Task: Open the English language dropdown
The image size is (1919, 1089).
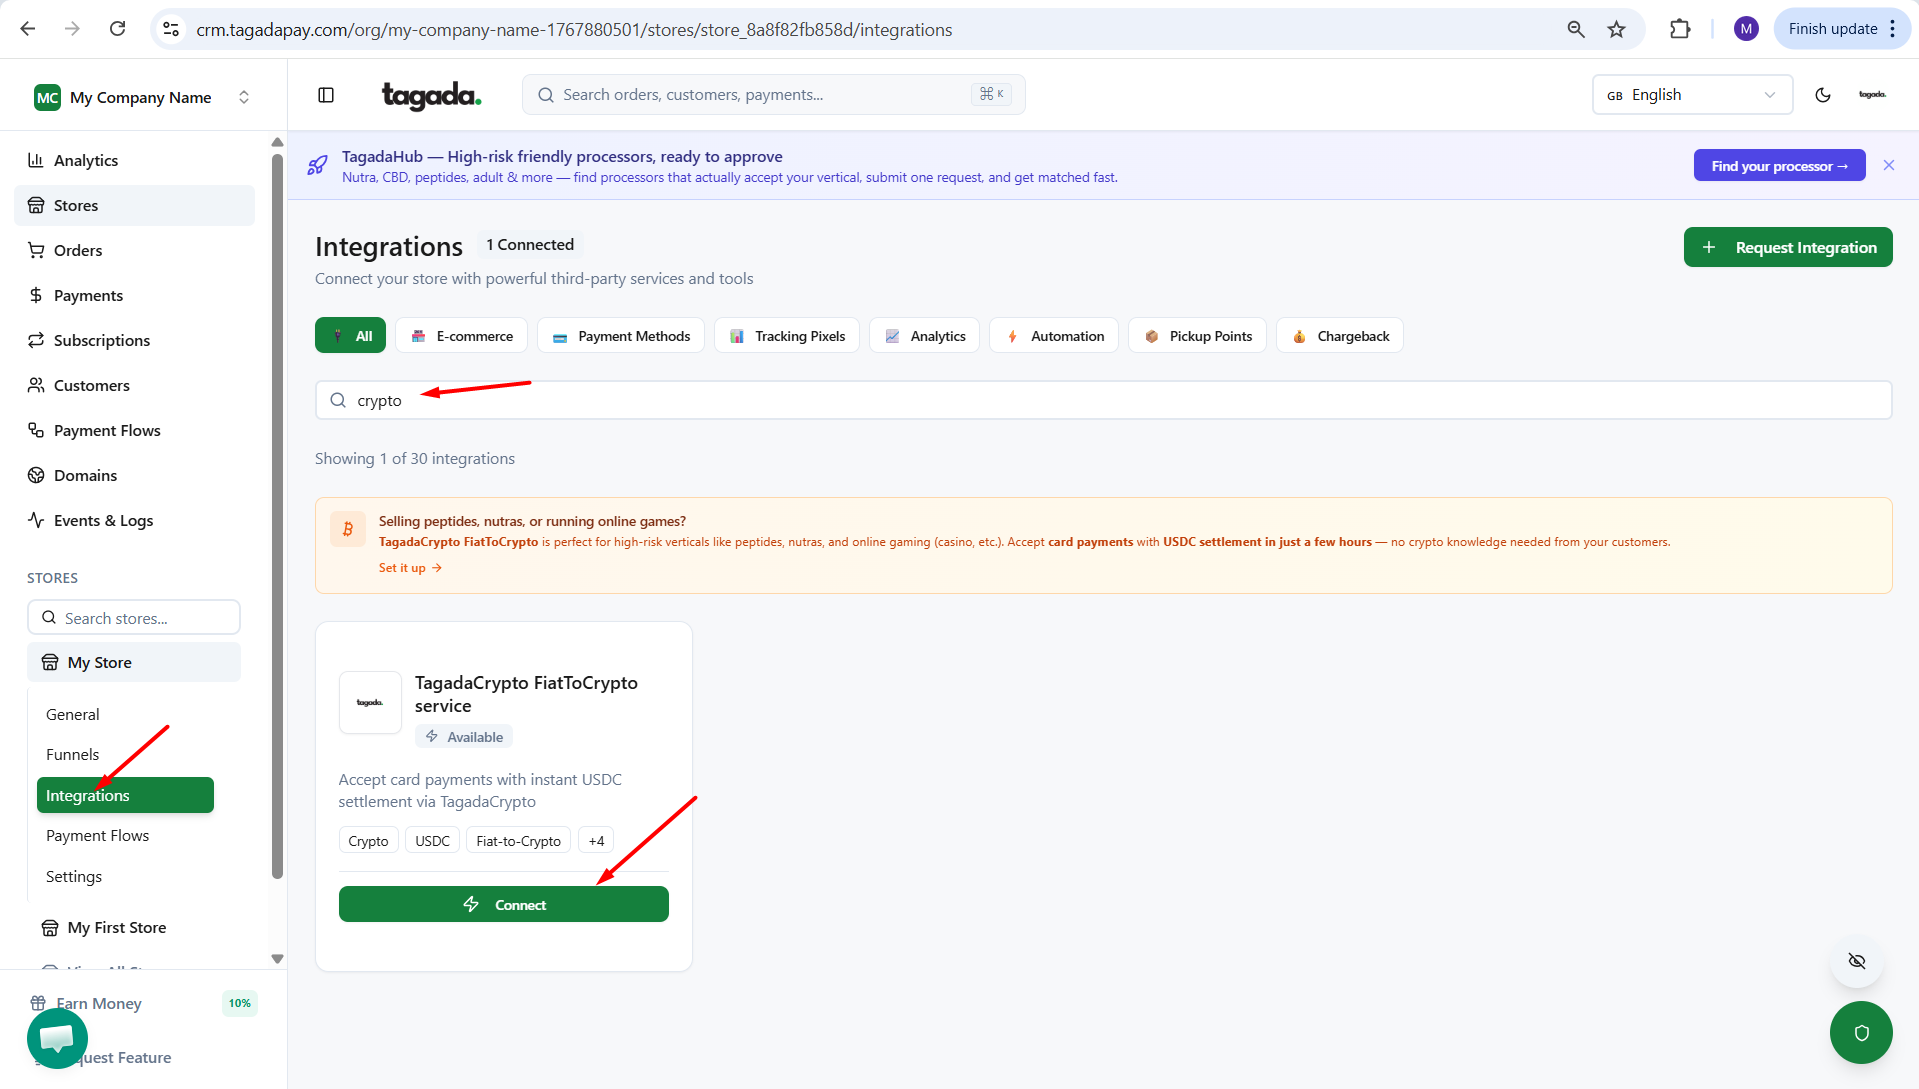Action: pos(1692,95)
